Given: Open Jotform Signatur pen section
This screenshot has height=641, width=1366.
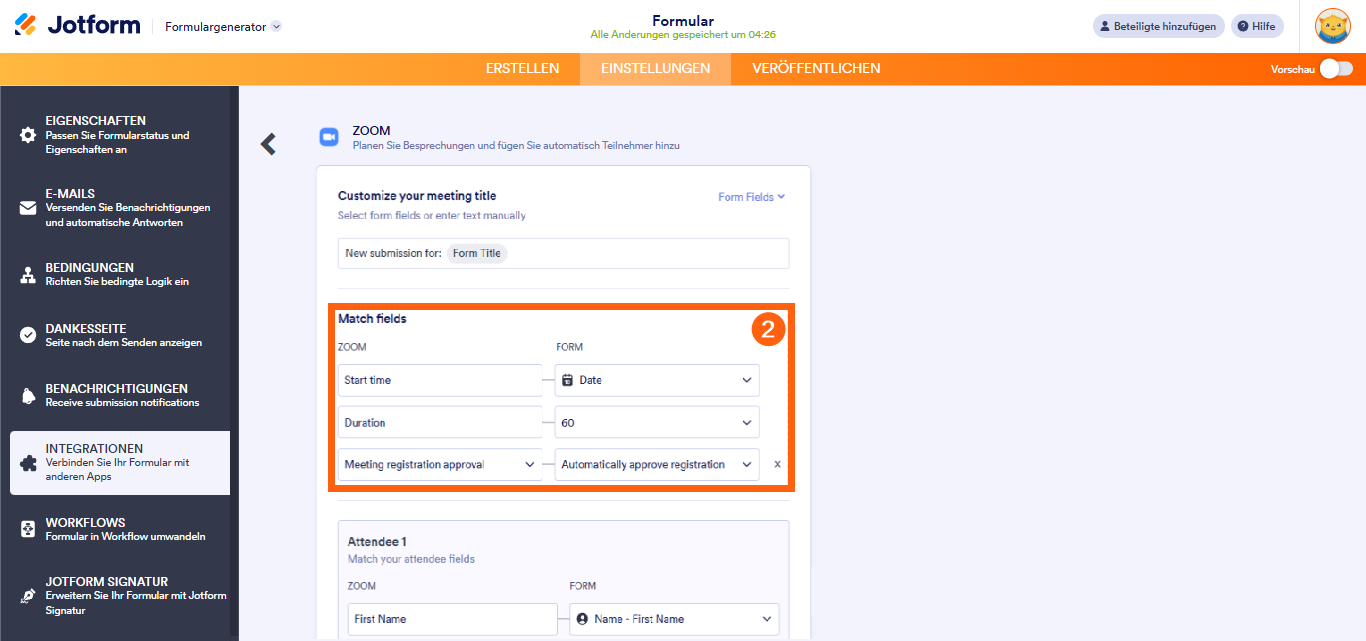Looking at the screenshot, I should pos(28,595).
